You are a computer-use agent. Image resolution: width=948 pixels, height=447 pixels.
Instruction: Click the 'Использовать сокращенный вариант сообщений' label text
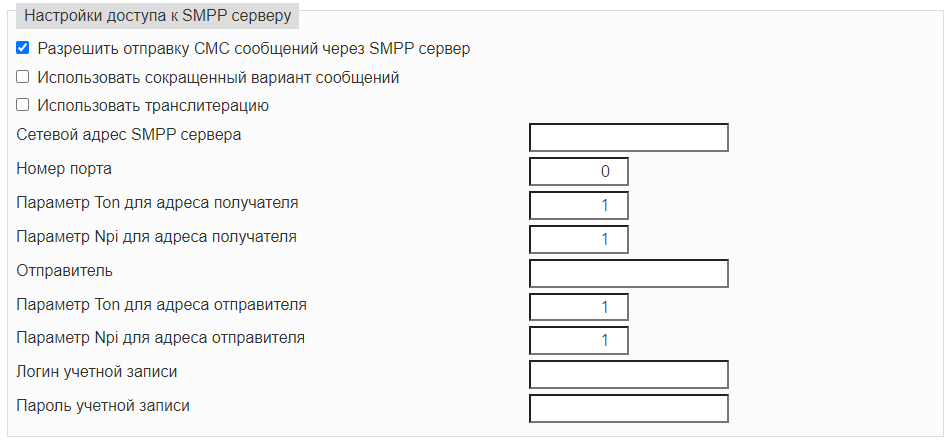pos(218,77)
